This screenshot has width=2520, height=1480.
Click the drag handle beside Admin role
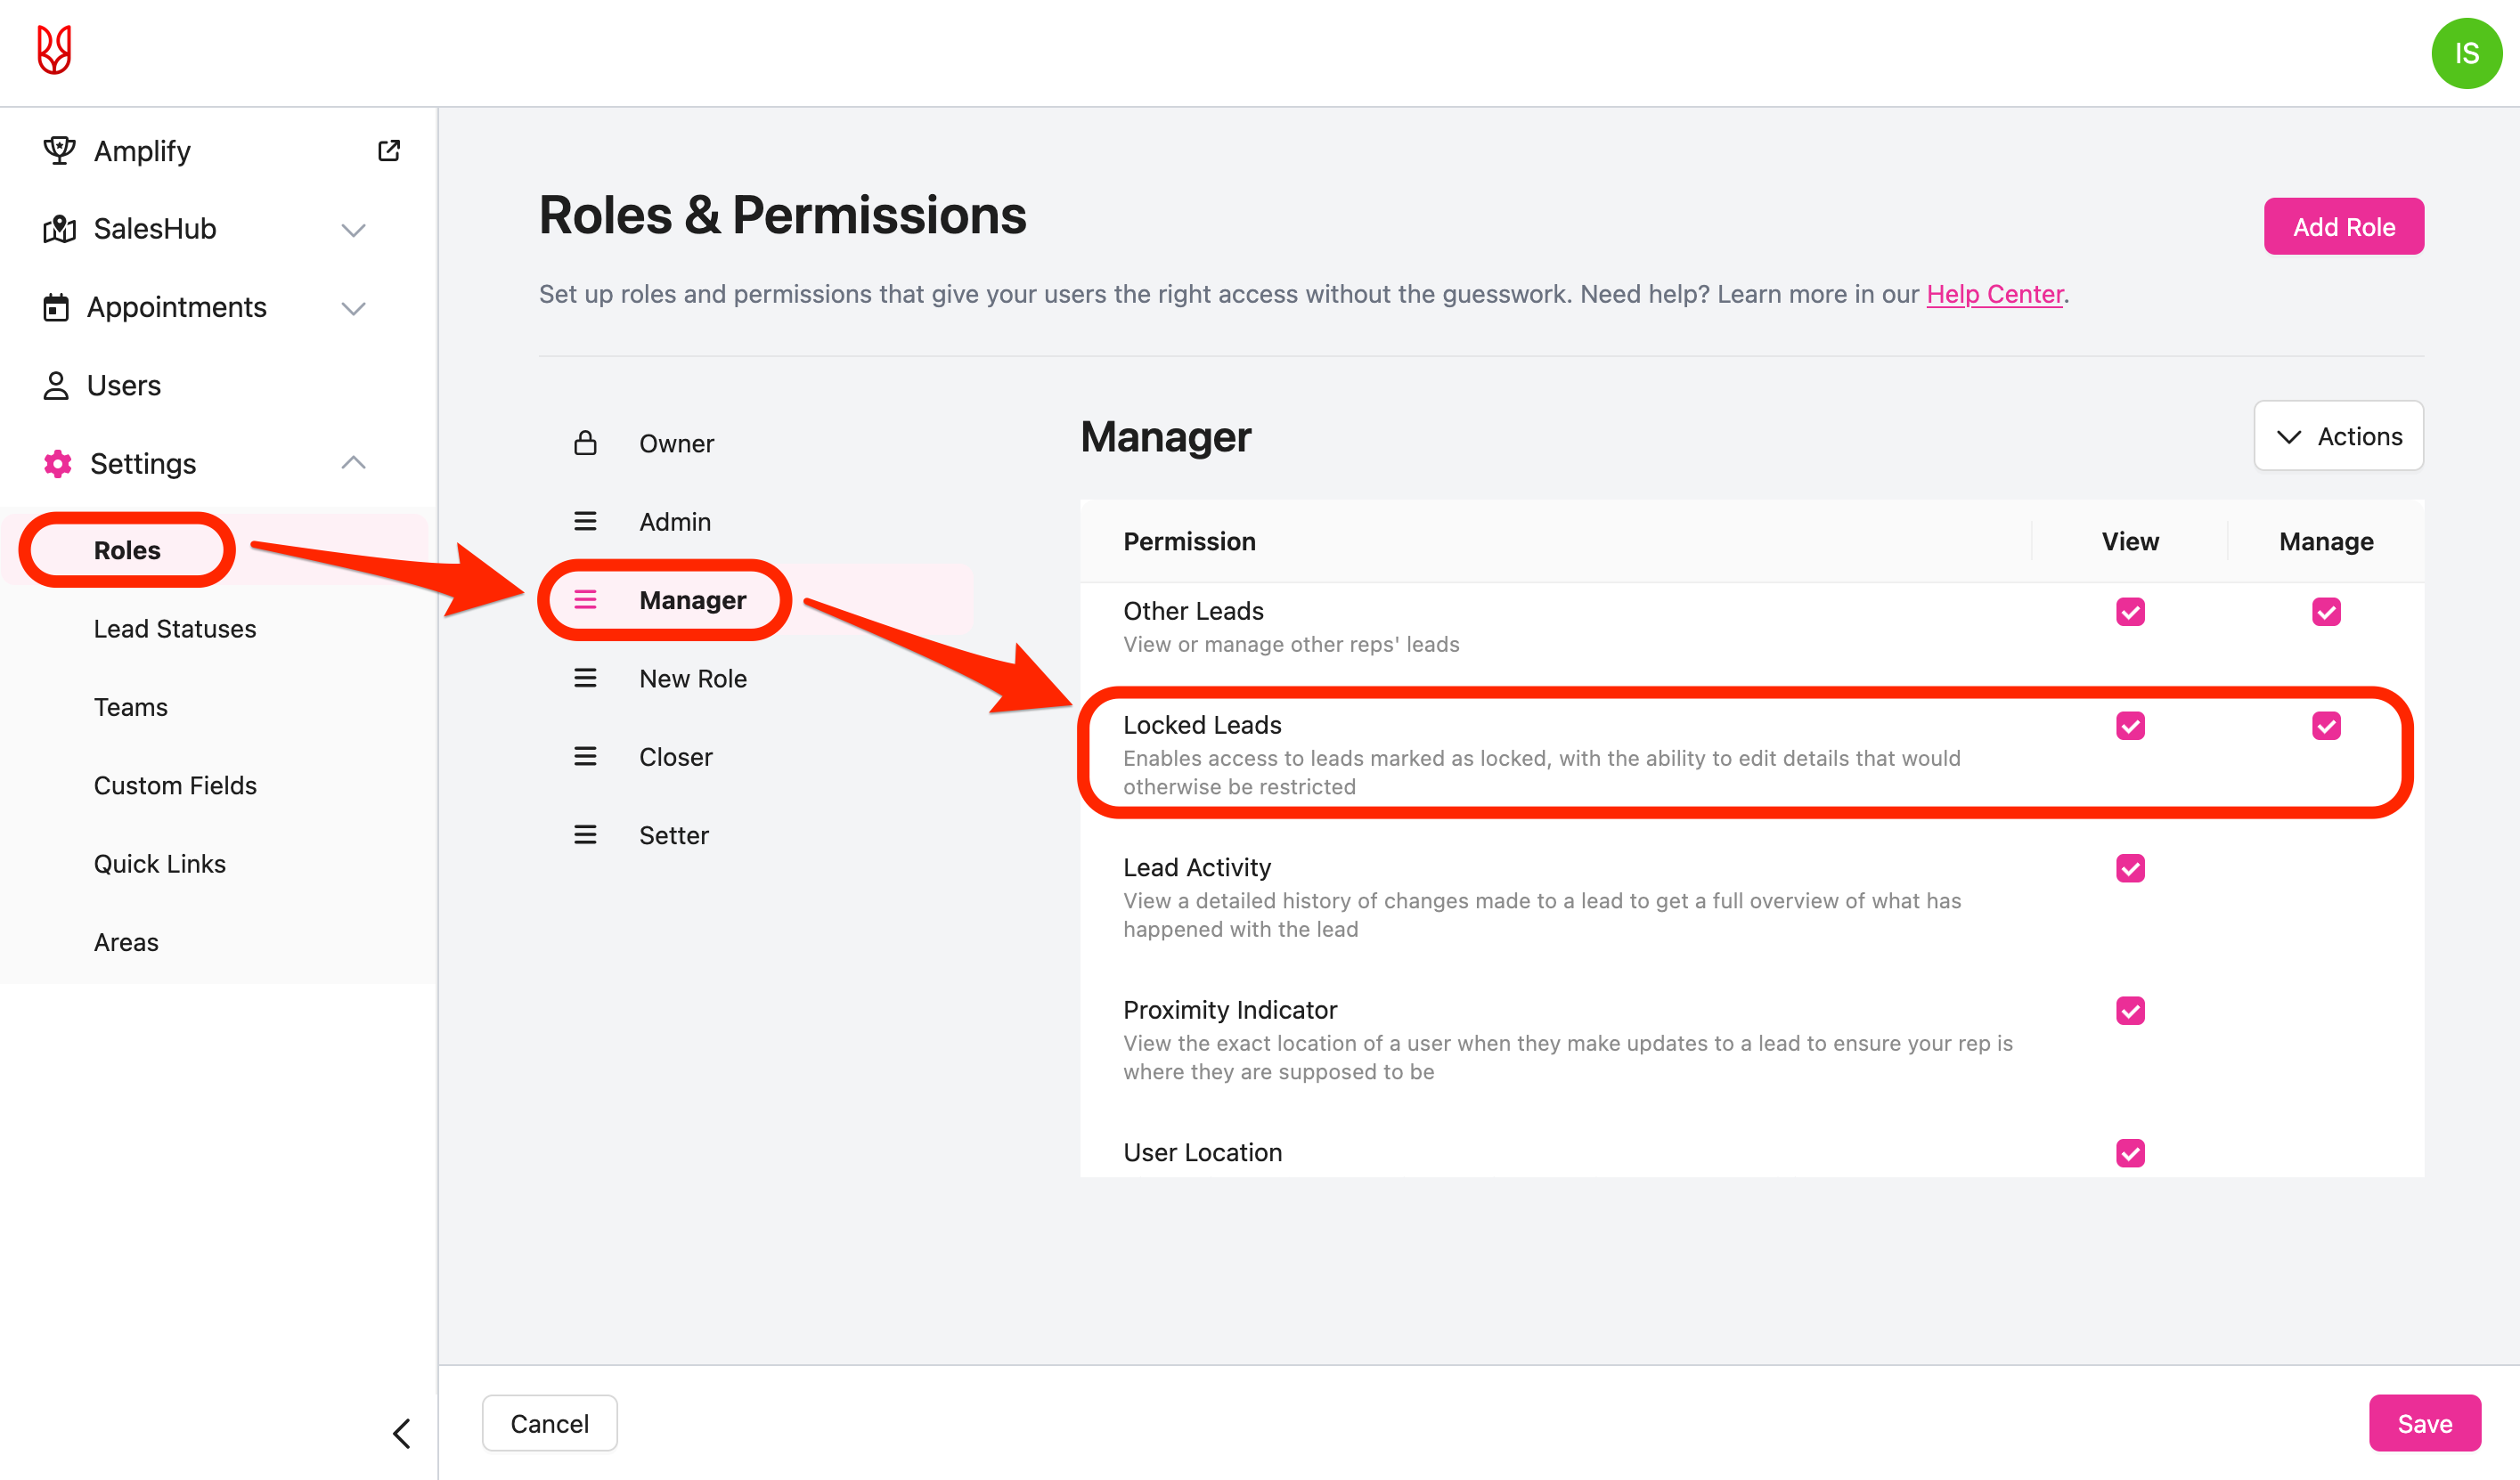pos(586,520)
